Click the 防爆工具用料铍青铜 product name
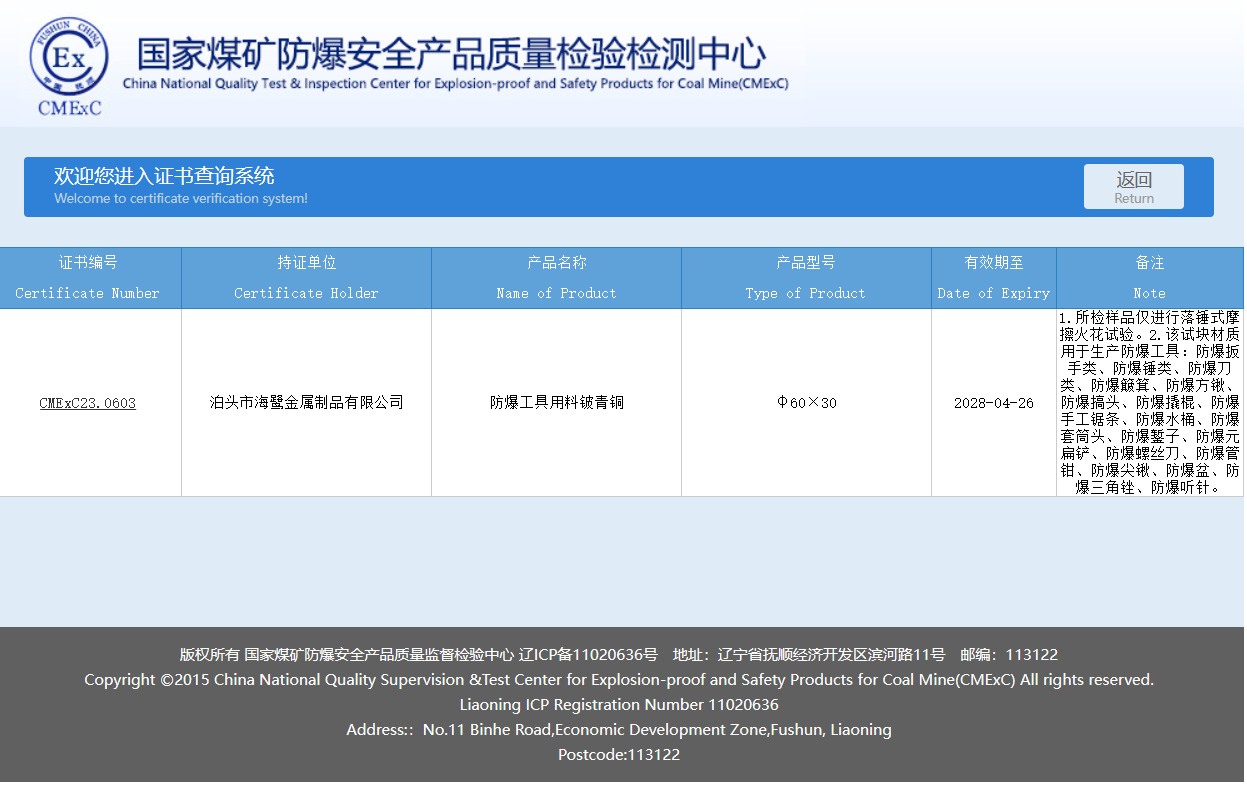 tap(555, 402)
